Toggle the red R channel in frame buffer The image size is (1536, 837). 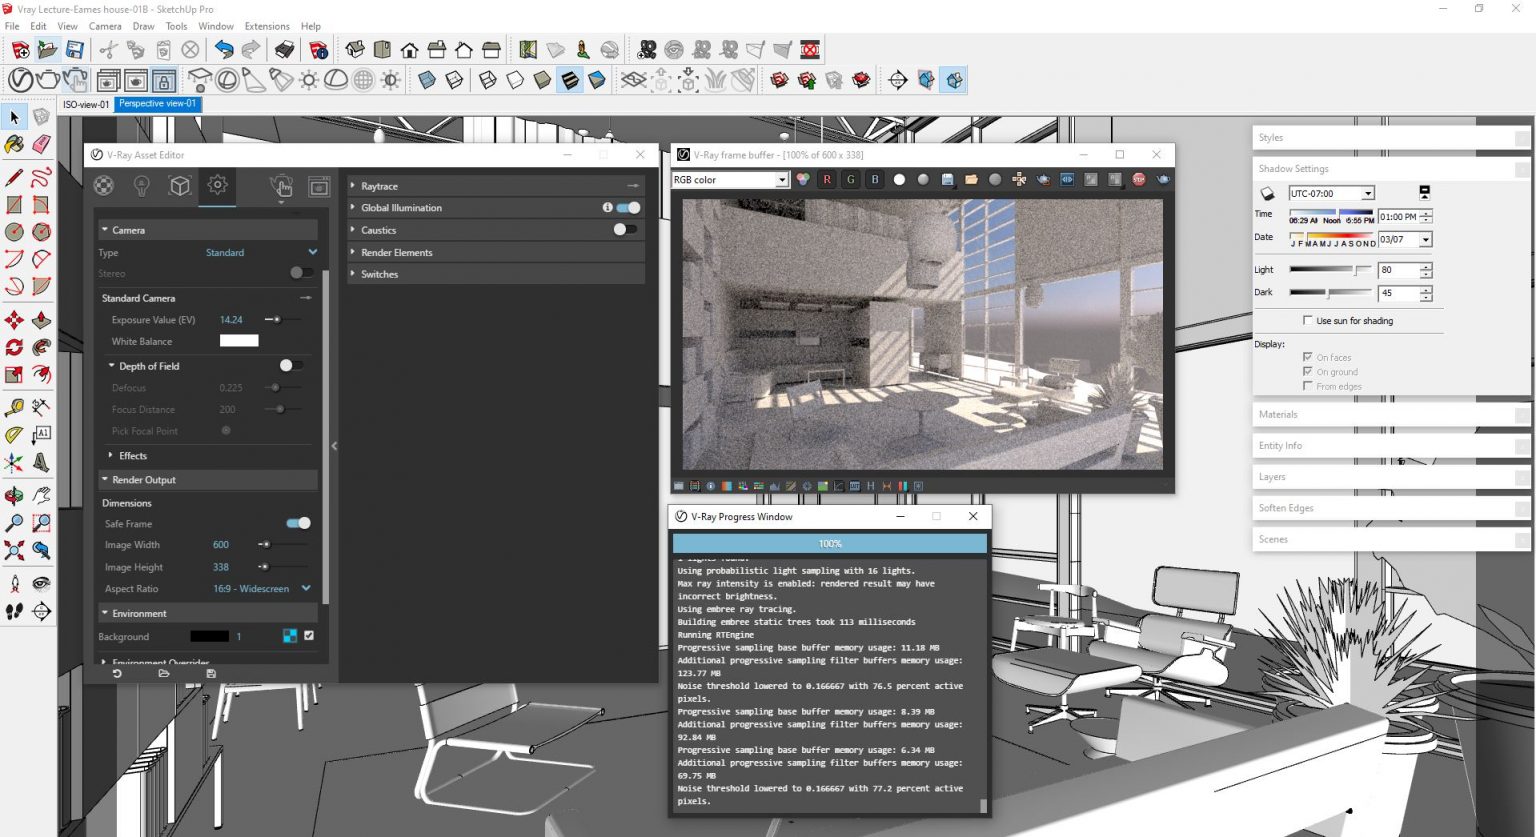[827, 180]
